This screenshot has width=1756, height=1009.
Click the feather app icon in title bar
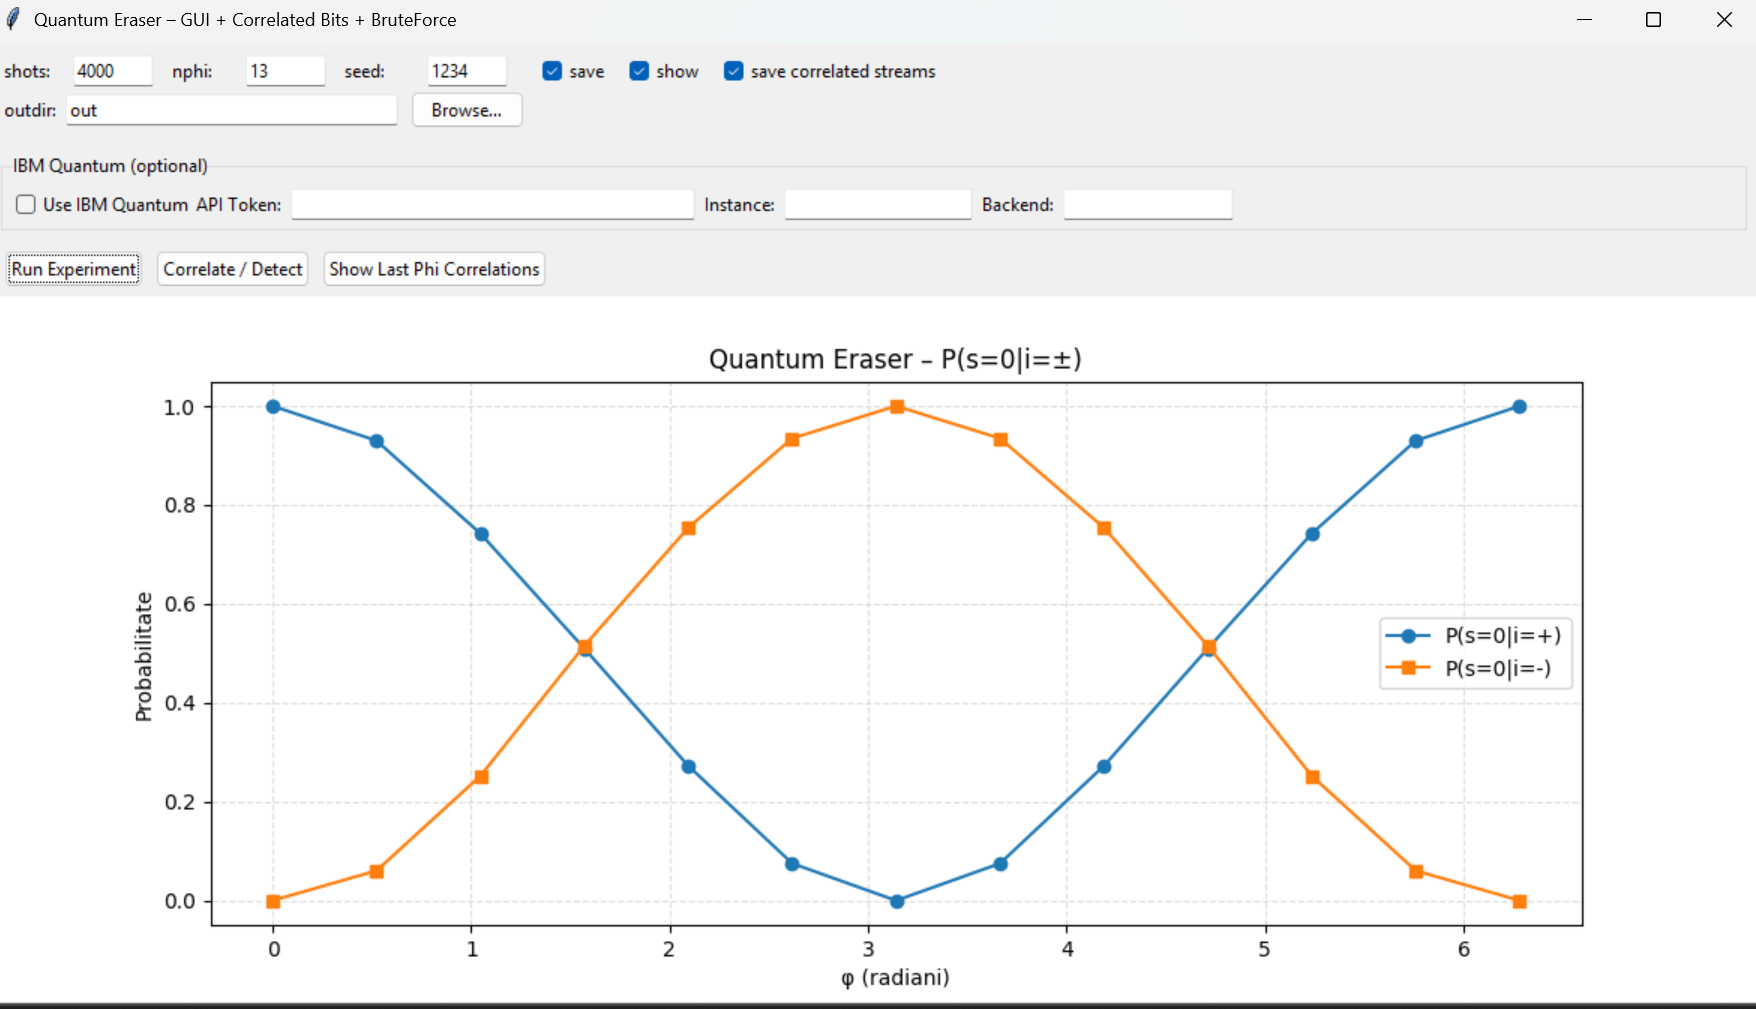pos(14,19)
